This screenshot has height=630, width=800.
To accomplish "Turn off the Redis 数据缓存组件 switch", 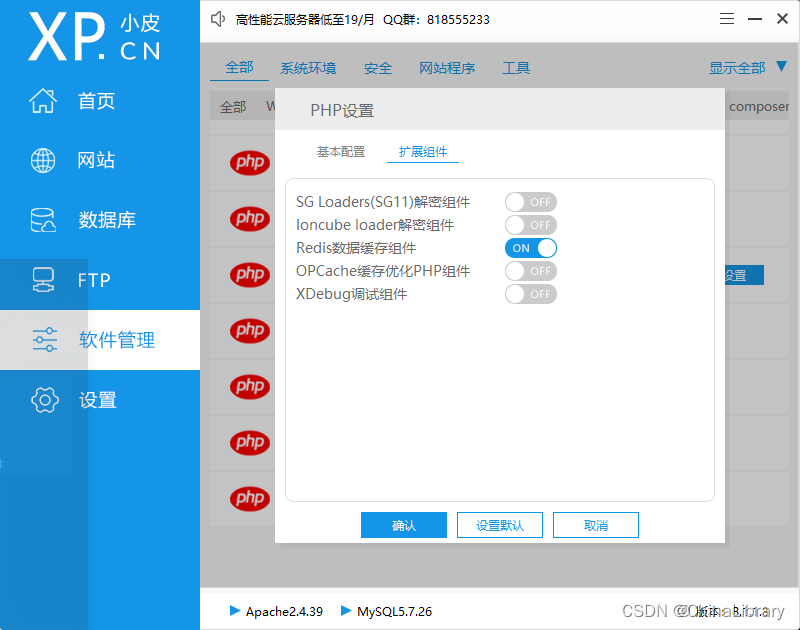I will coord(530,248).
